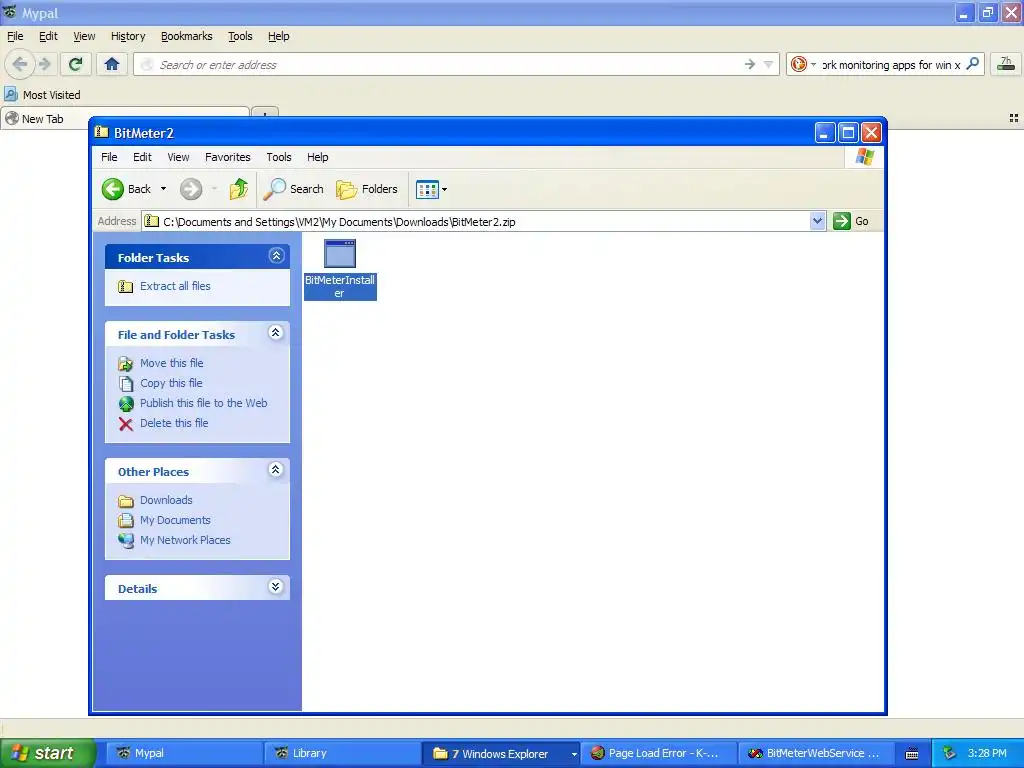Image resolution: width=1024 pixels, height=768 pixels.
Task: Click Publish this file to the Web
Action: tap(204, 403)
